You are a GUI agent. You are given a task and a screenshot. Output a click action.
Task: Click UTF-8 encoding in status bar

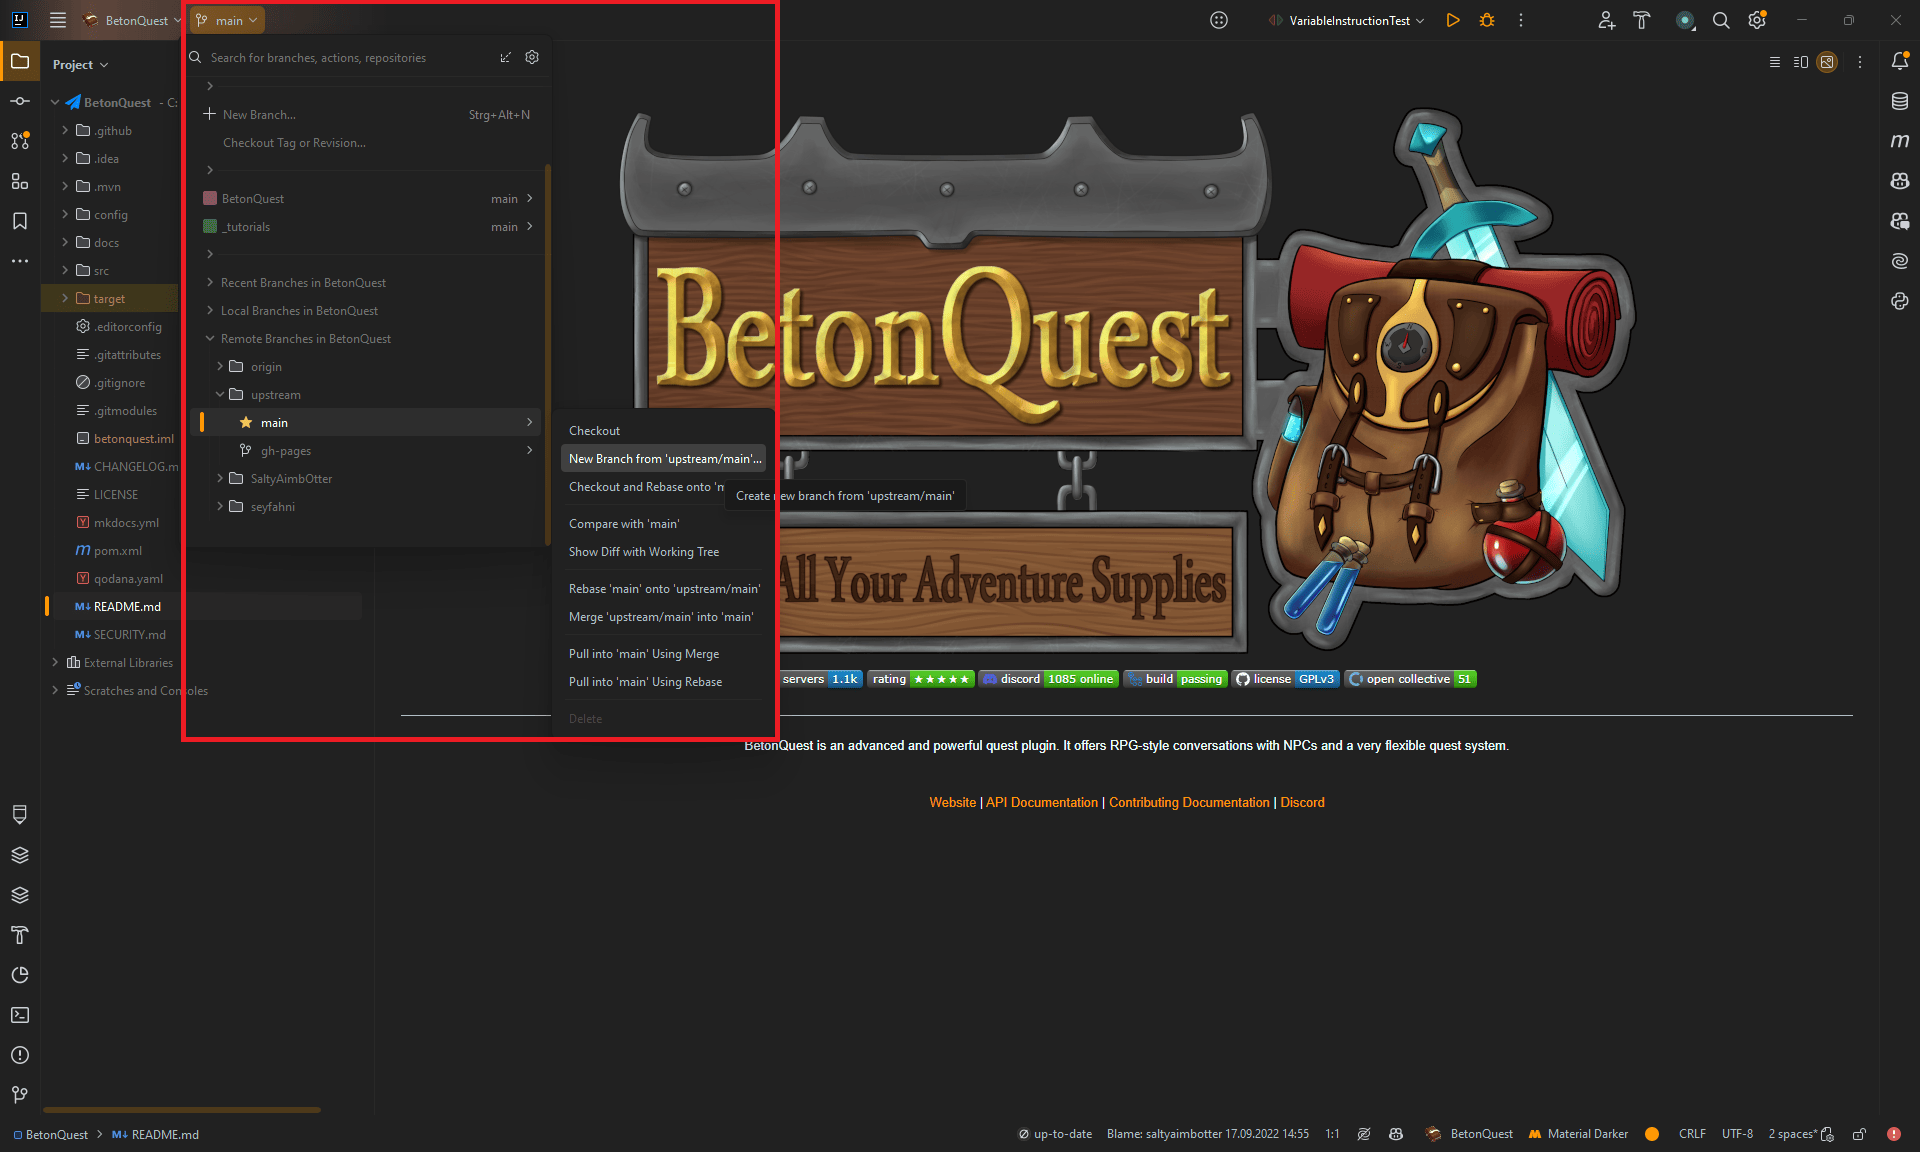[x=1737, y=1134]
